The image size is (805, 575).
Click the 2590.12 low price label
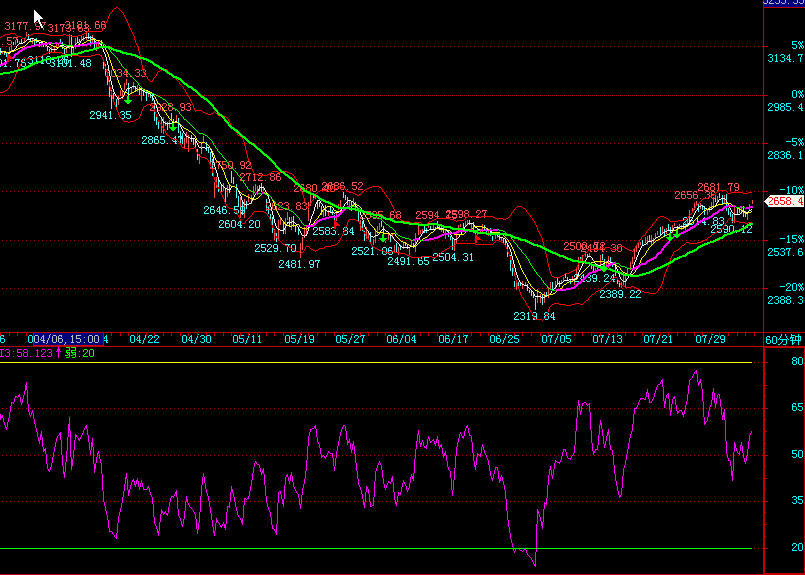click(x=731, y=229)
